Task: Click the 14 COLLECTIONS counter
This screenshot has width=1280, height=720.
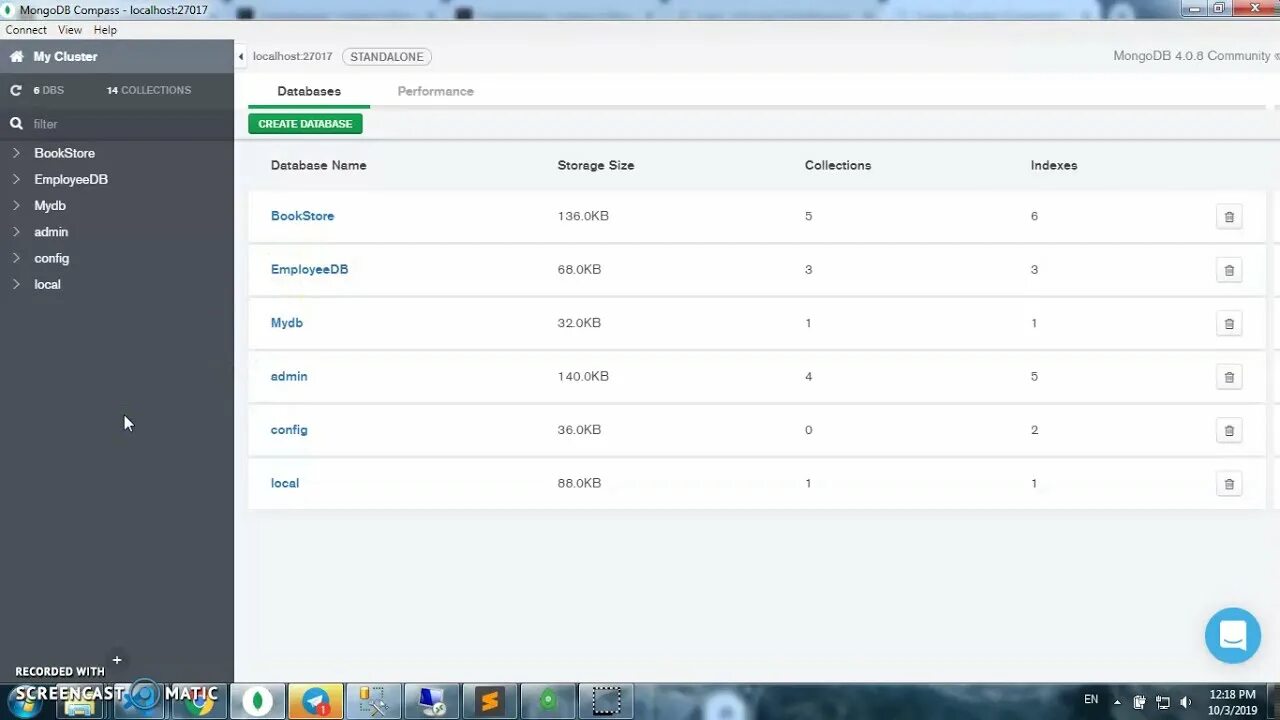Action: [149, 90]
